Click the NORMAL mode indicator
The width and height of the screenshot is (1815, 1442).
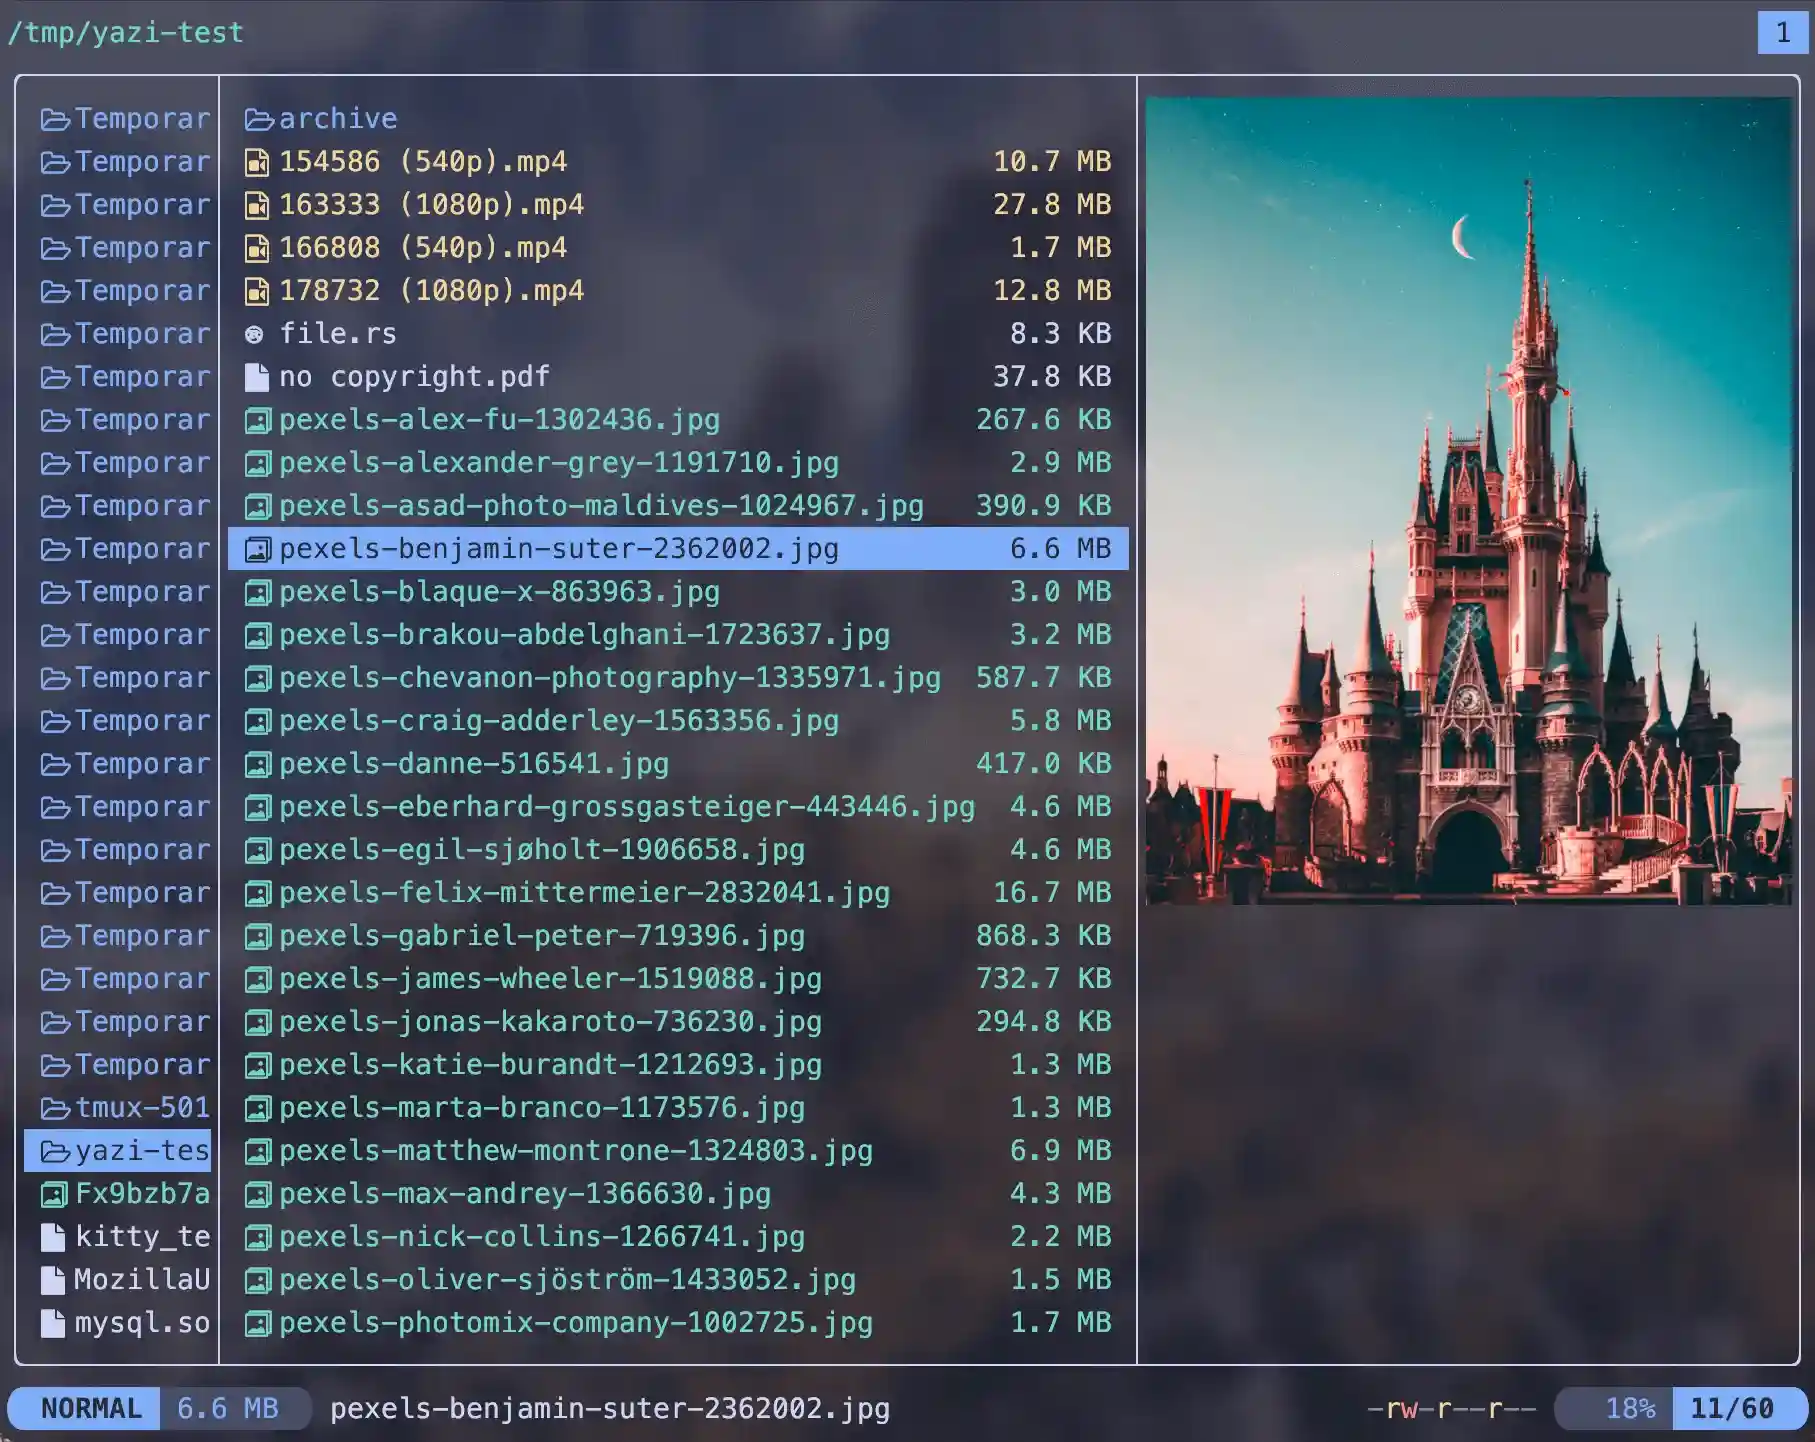pos(90,1408)
